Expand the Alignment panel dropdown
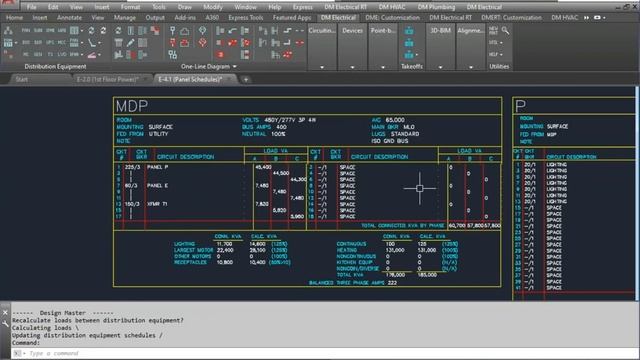The height and width of the screenshot is (360, 640). [x=471, y=67]
